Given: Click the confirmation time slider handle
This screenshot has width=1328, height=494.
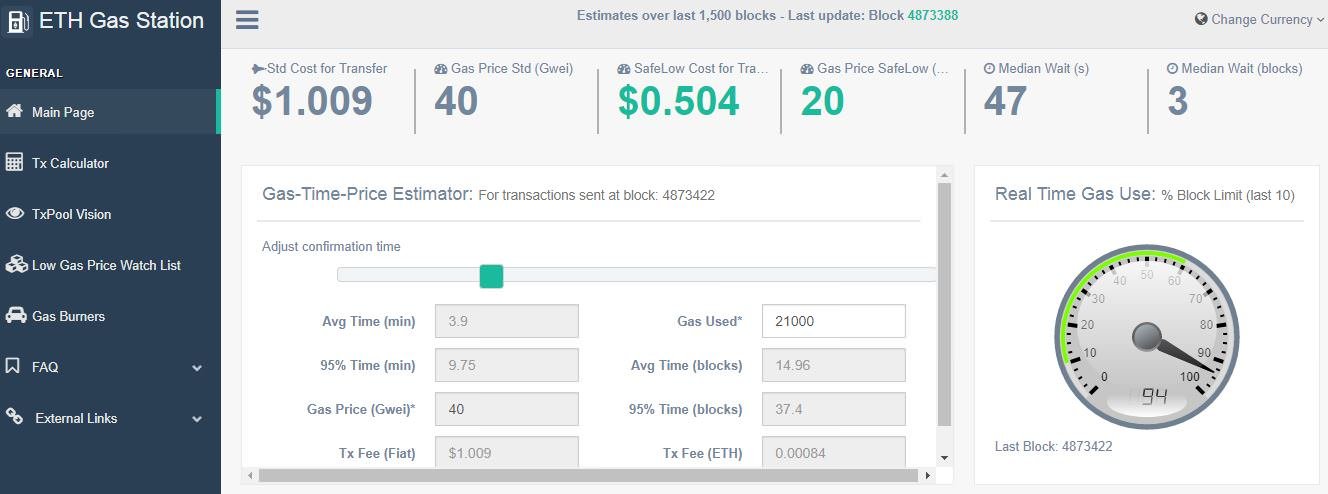Looking at the screenshot, I should pyautogui.click(x=491, y=276).
